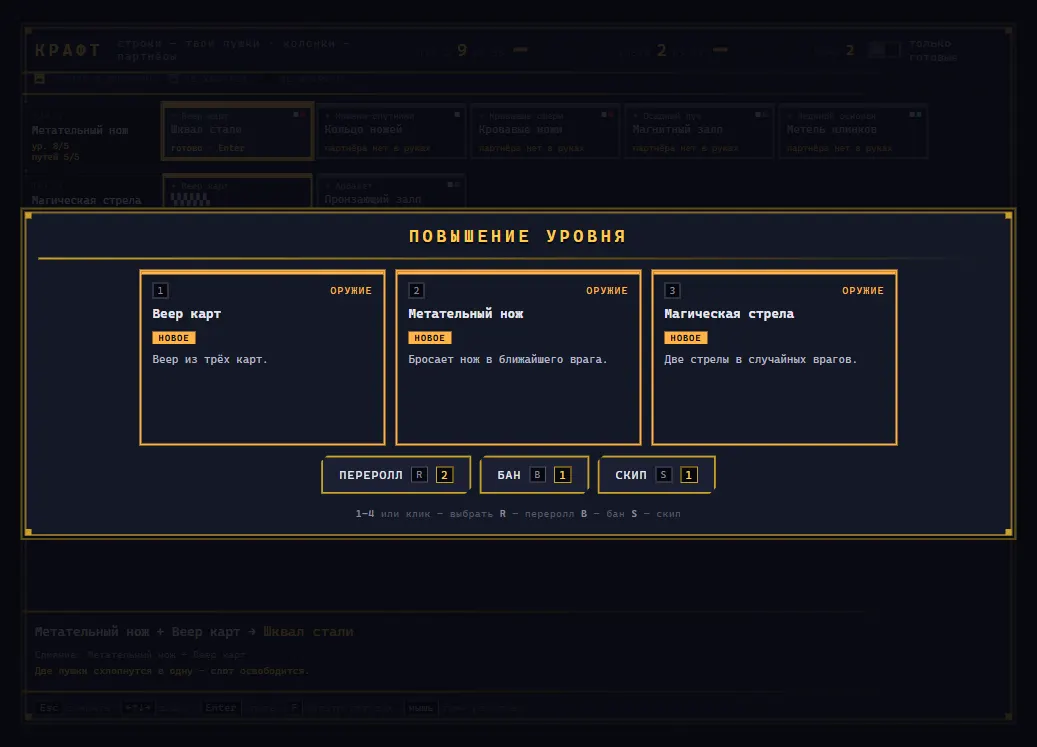Select the Кольцо ножей recipe in background craft panel
Viewport: 1037px width, 747px height.
point(392,131)
